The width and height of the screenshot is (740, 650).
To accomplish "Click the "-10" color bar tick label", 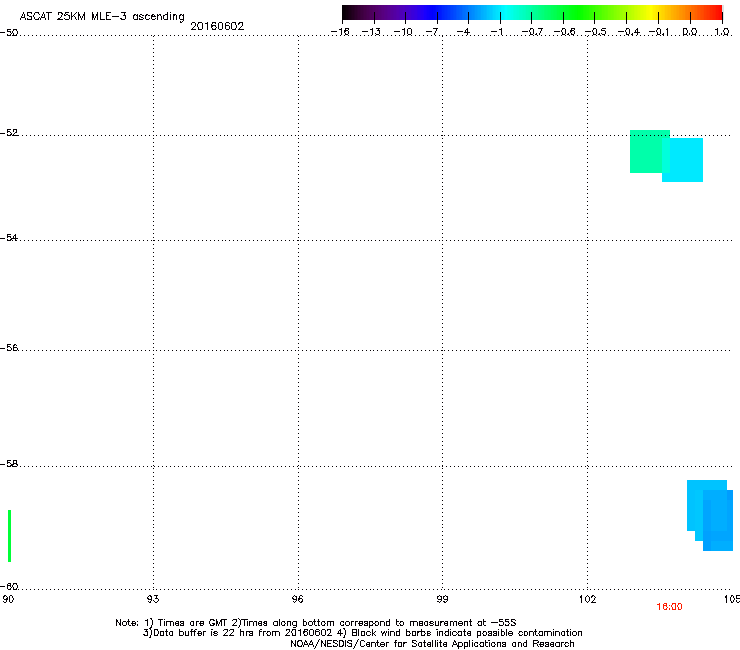I will click(403, 32).
